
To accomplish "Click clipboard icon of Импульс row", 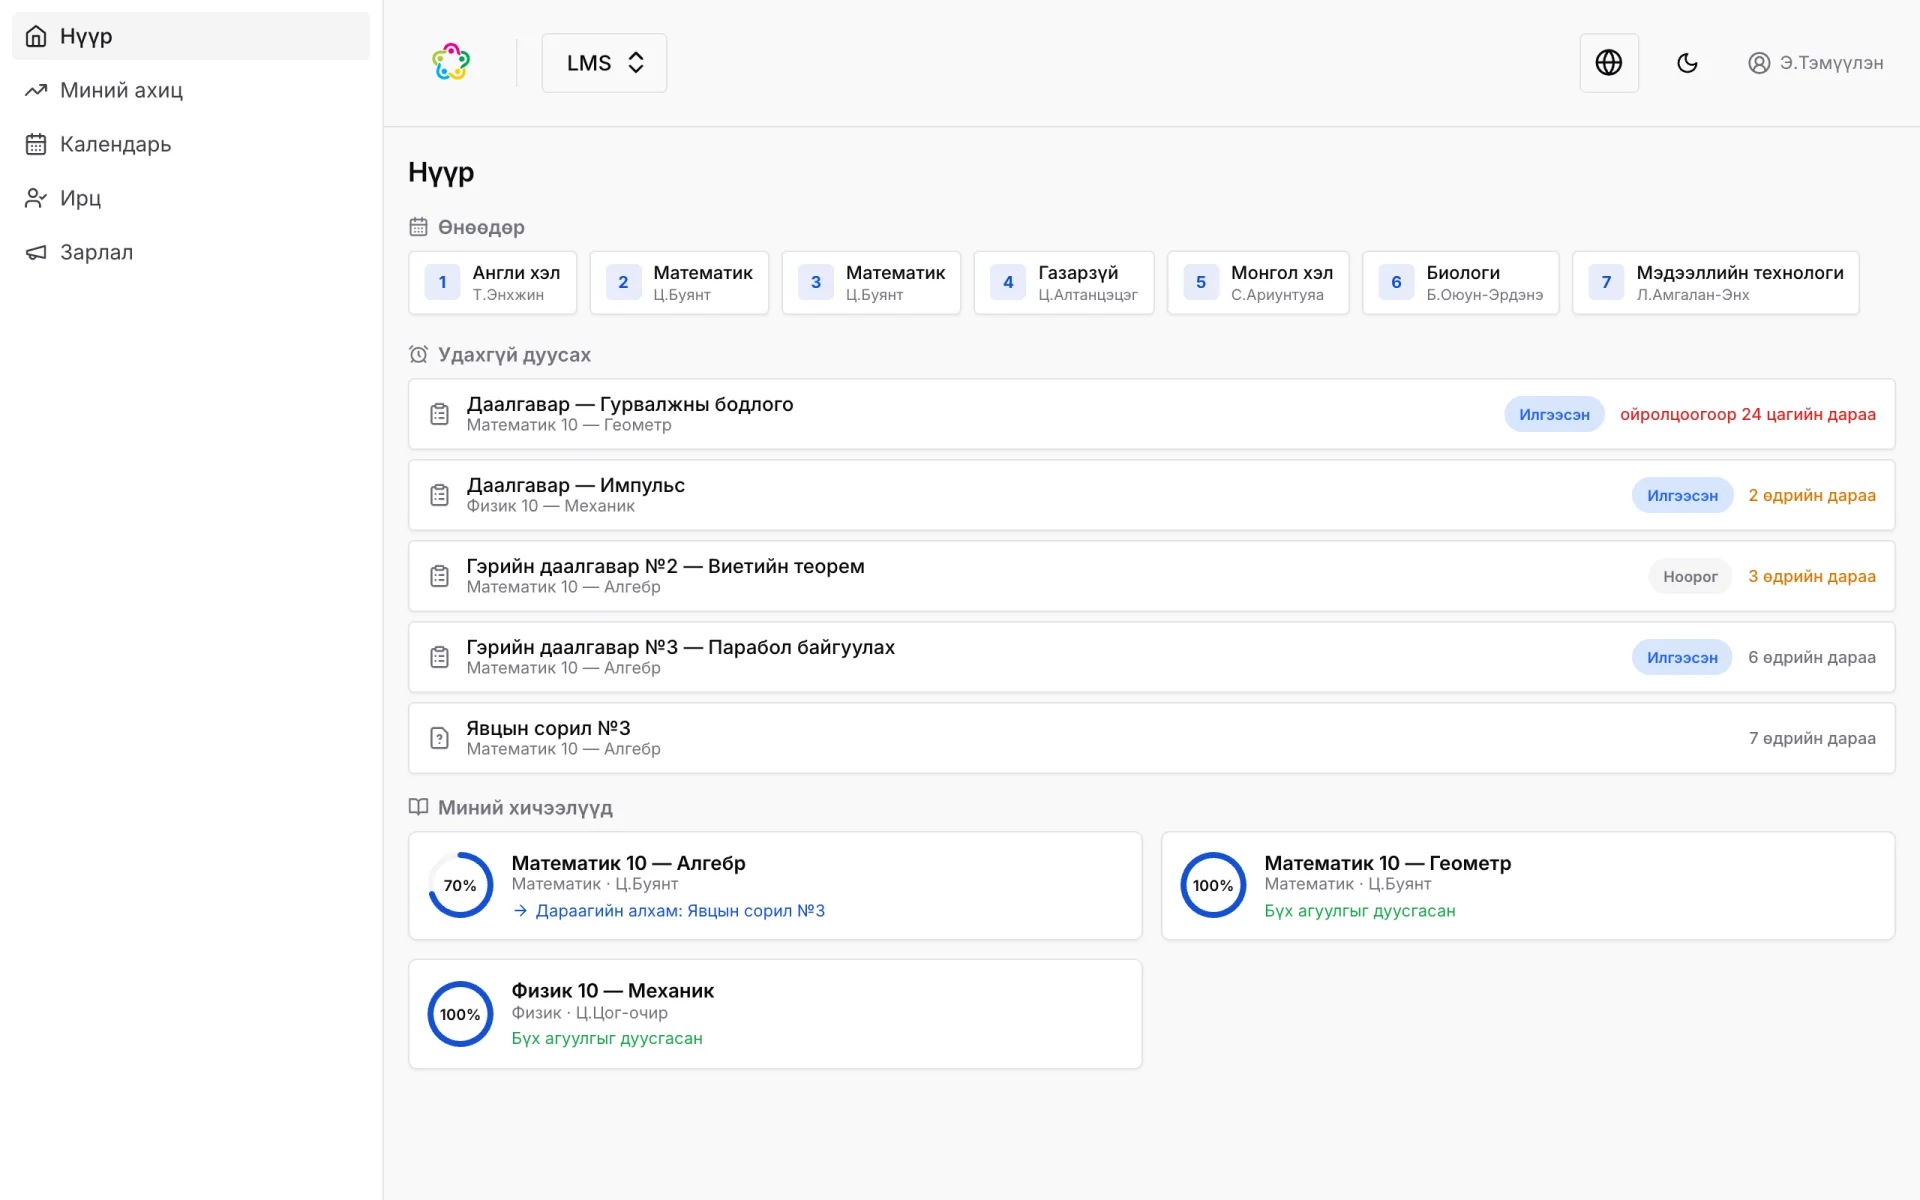I will tap(439, 495).
